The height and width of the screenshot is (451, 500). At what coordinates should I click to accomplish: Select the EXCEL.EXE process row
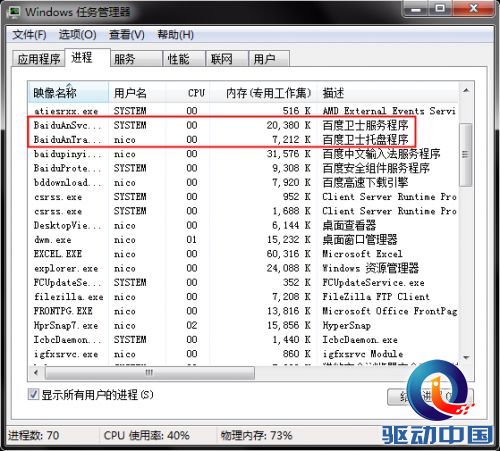243,254
